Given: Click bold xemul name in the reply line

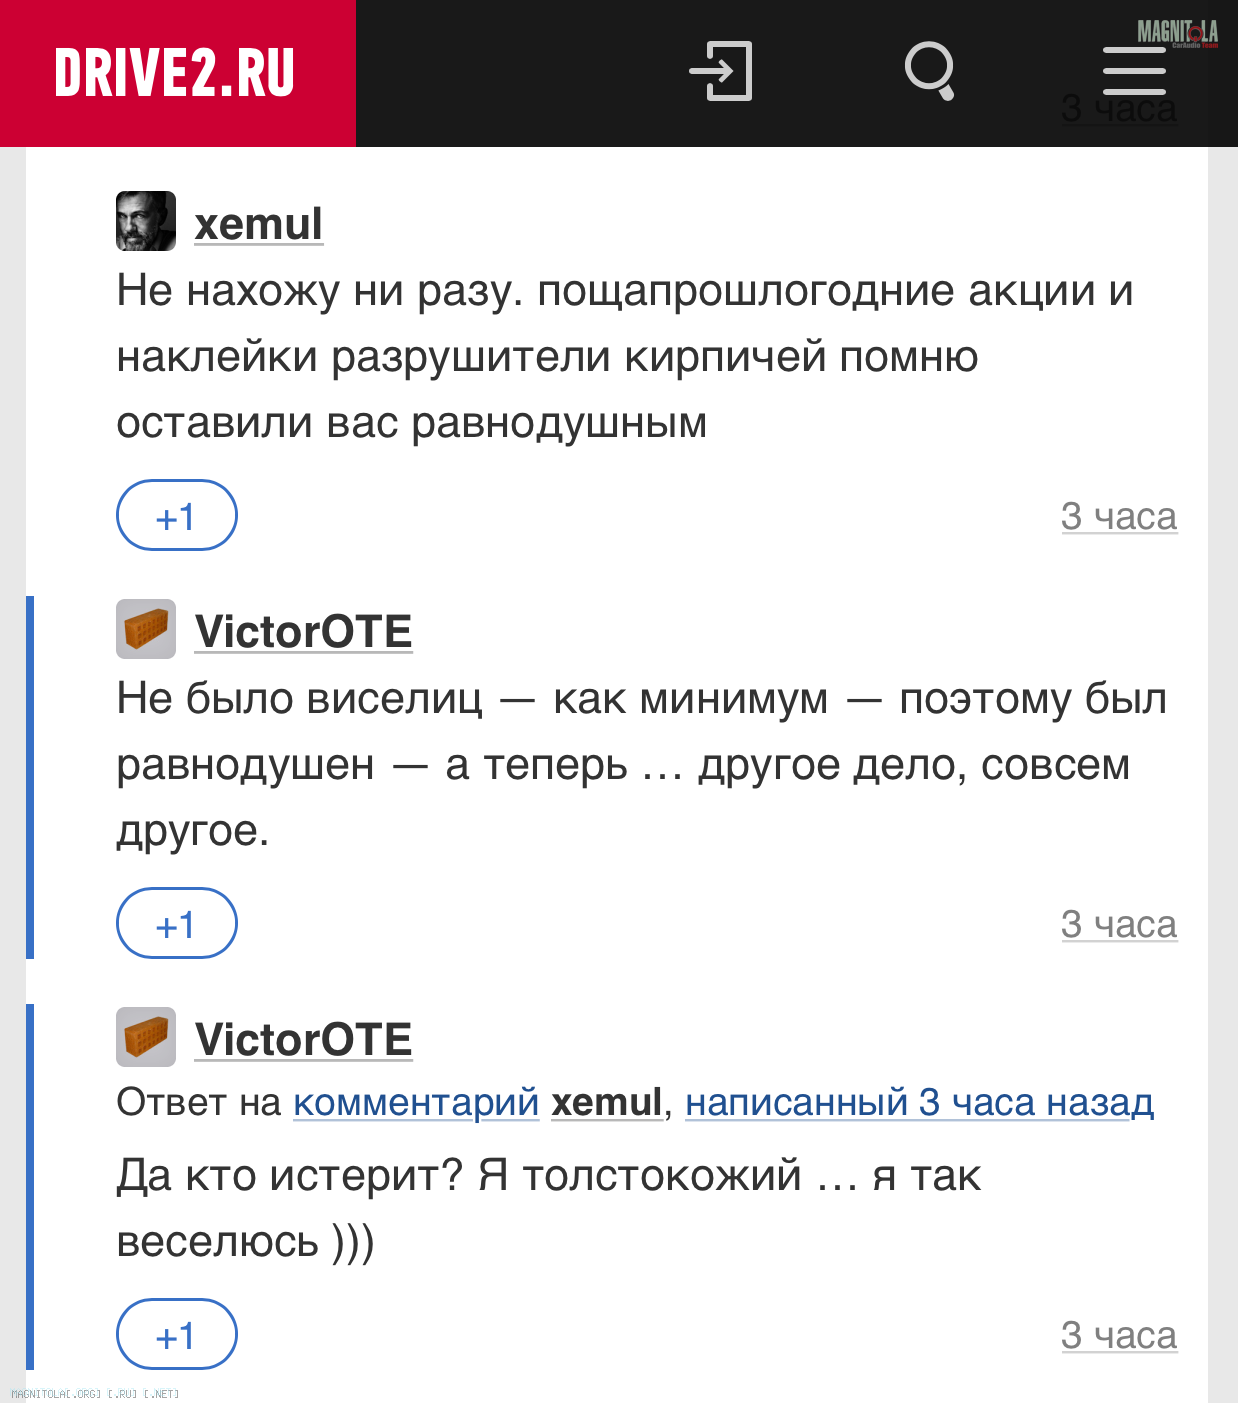Looking at the screenshot, I should 607,1103.
